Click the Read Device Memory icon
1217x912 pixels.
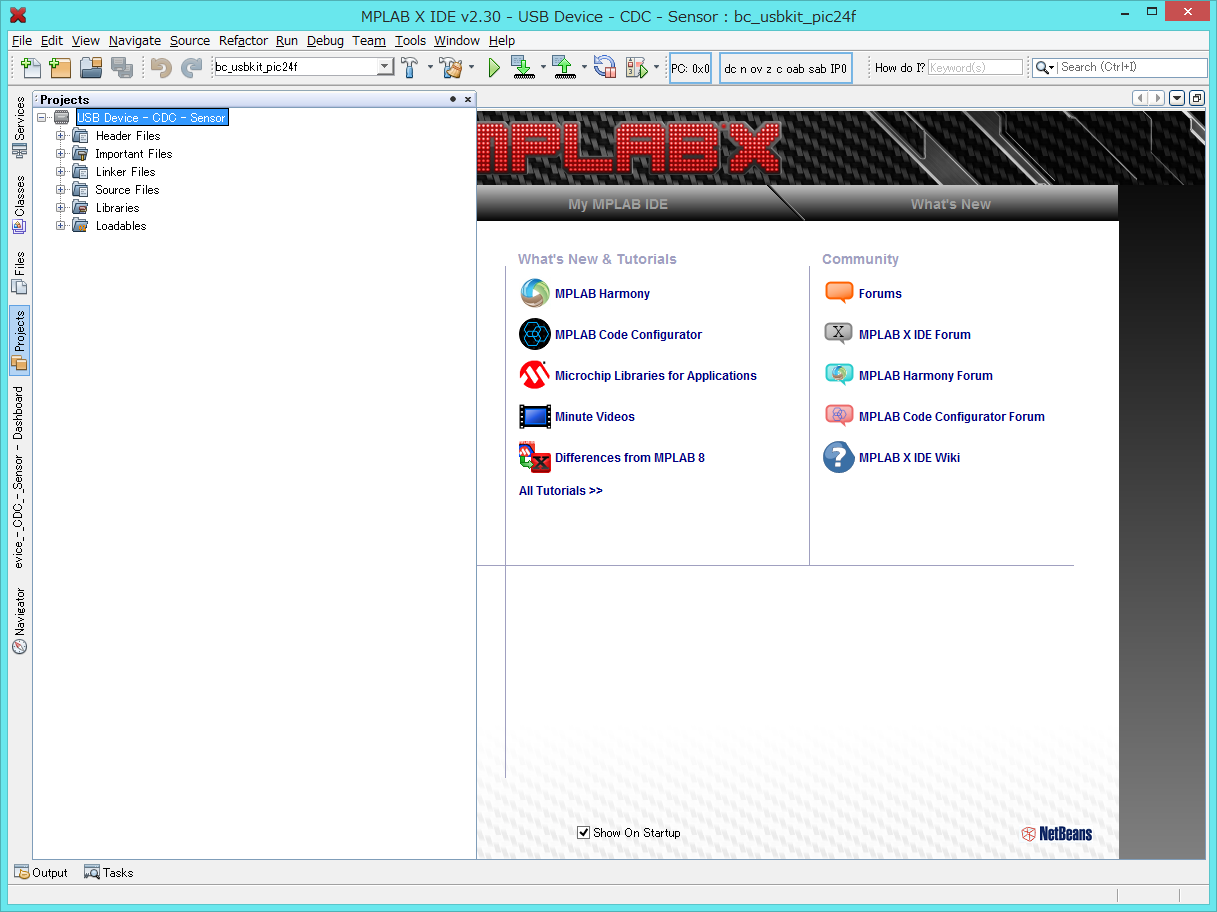(563, 68)
